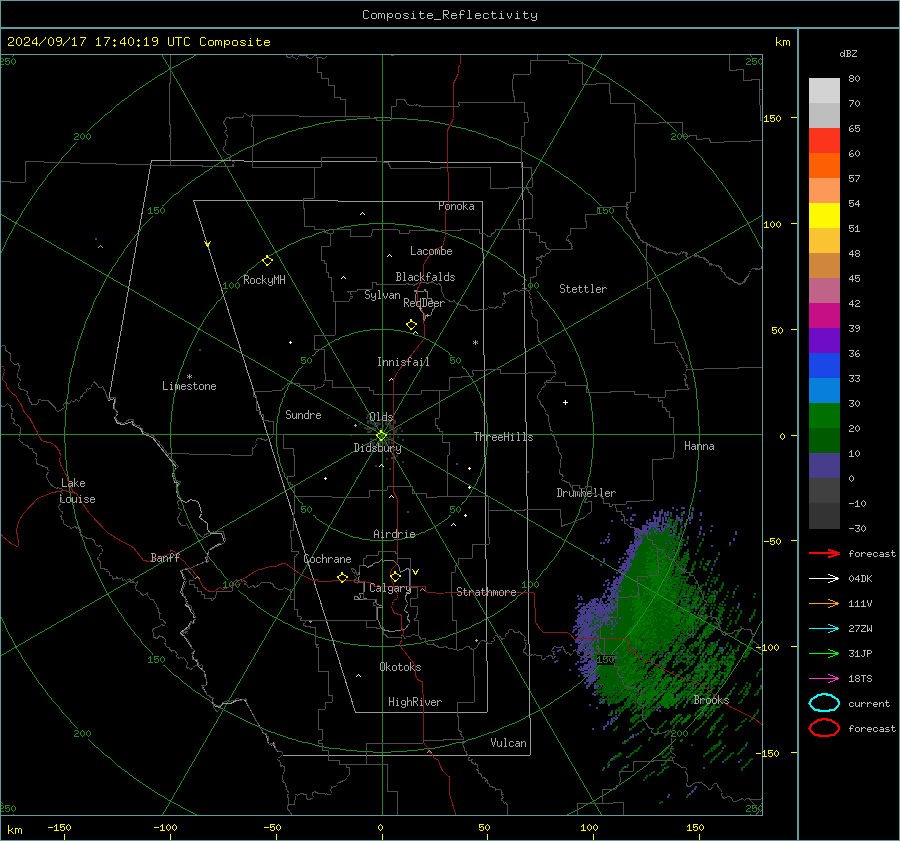900x841 pixels.
Task: Select the Hanna label on the map
Action: [699, 446]
